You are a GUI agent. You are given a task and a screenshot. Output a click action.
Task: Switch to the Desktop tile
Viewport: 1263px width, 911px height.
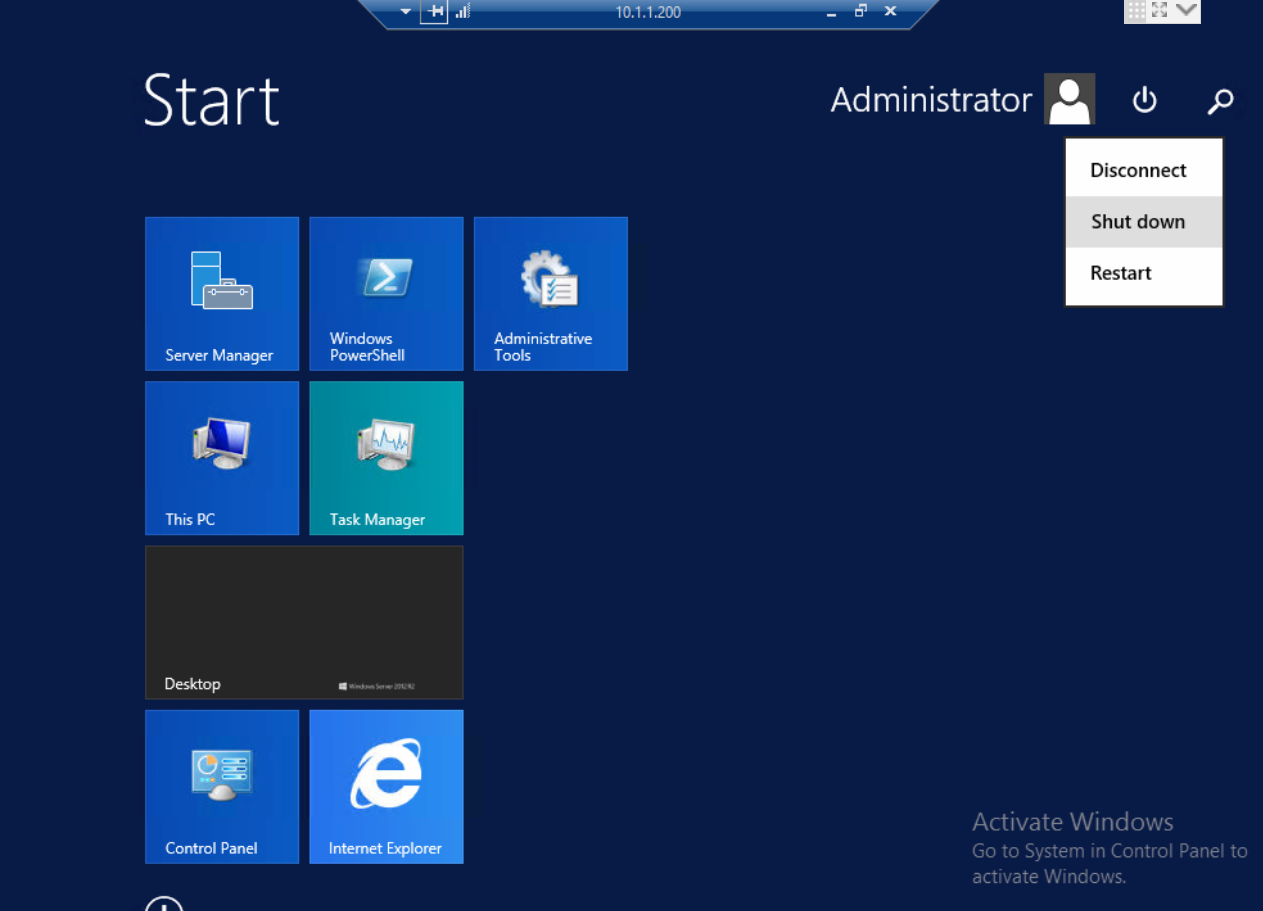click(304, 622)
